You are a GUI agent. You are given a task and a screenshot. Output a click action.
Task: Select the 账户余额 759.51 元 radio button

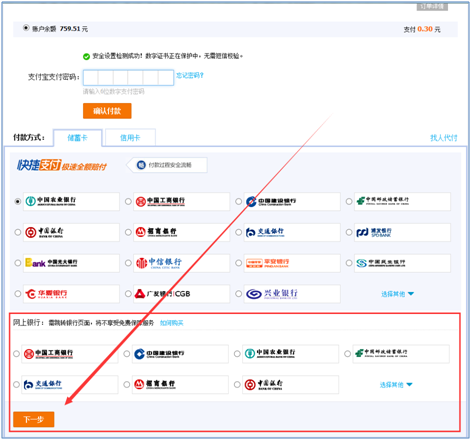(x=26, y=28)
